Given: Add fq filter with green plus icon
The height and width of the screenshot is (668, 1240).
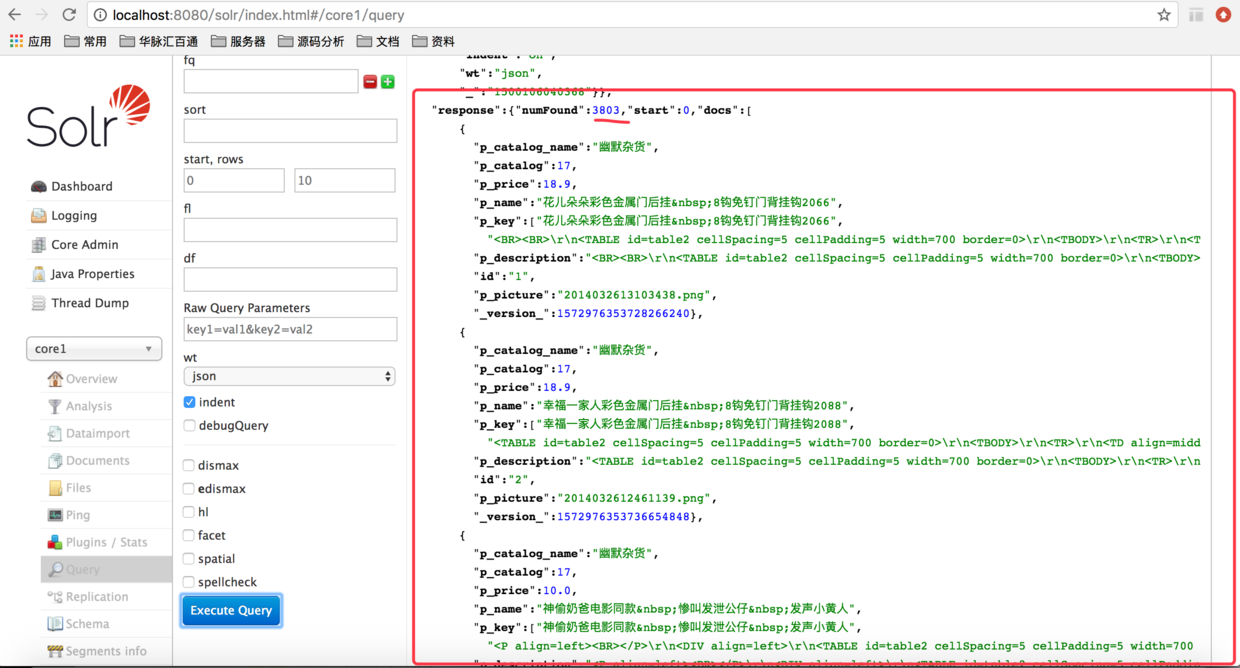Looking at the screenshot, I should pyautogui.click(x=388, y=82).
